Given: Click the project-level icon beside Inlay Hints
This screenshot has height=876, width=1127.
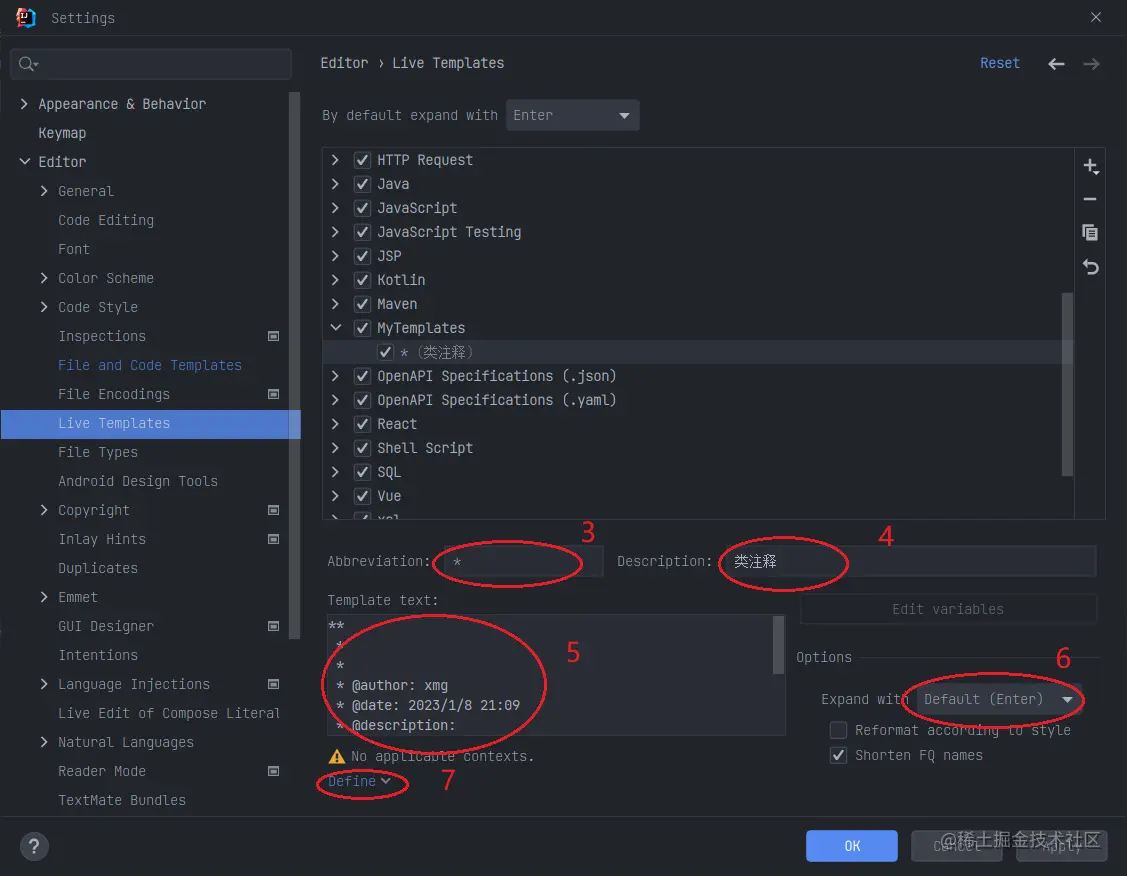Looking at the screenshot, I should [x=273, y=539].
